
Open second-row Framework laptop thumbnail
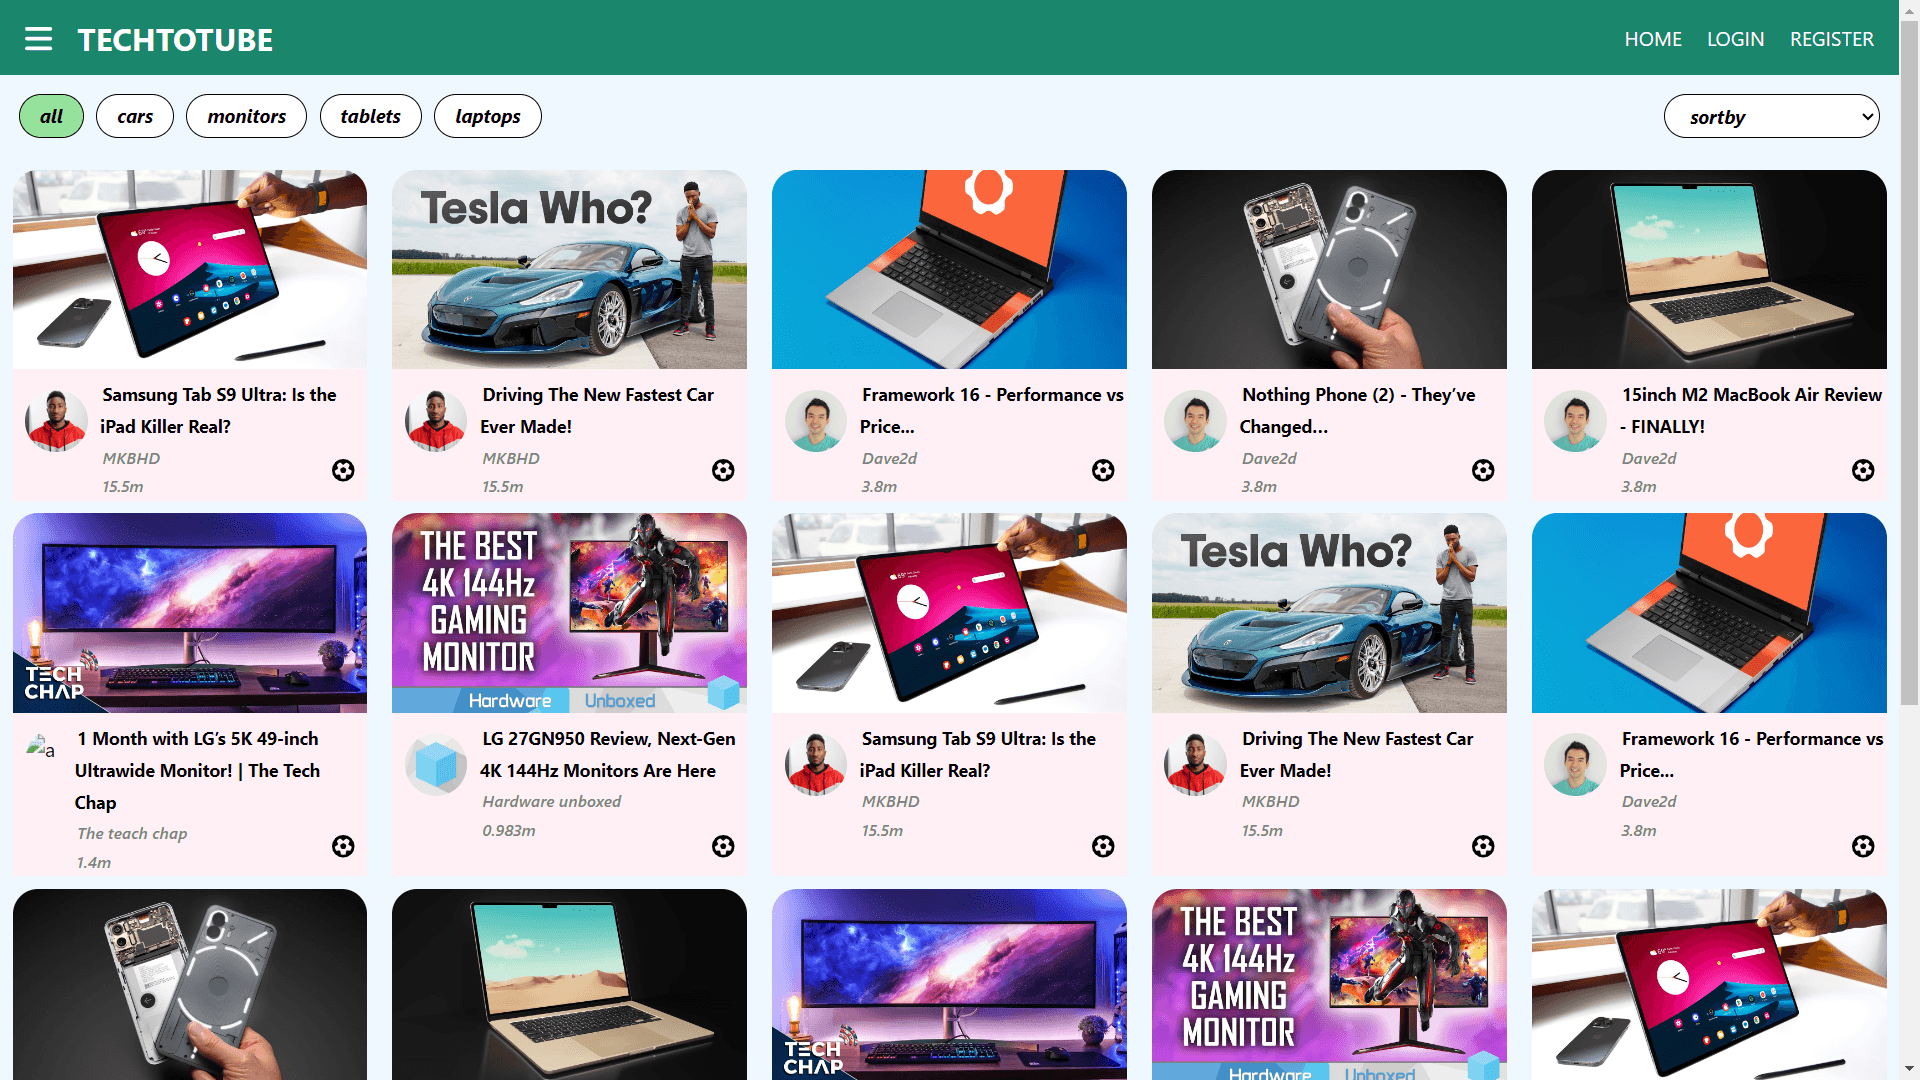point(1709,613)
